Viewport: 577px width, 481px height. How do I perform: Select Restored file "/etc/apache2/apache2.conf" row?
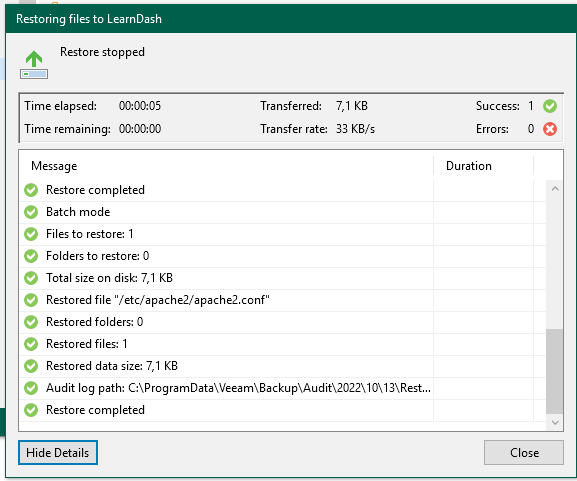coord(283,300)
